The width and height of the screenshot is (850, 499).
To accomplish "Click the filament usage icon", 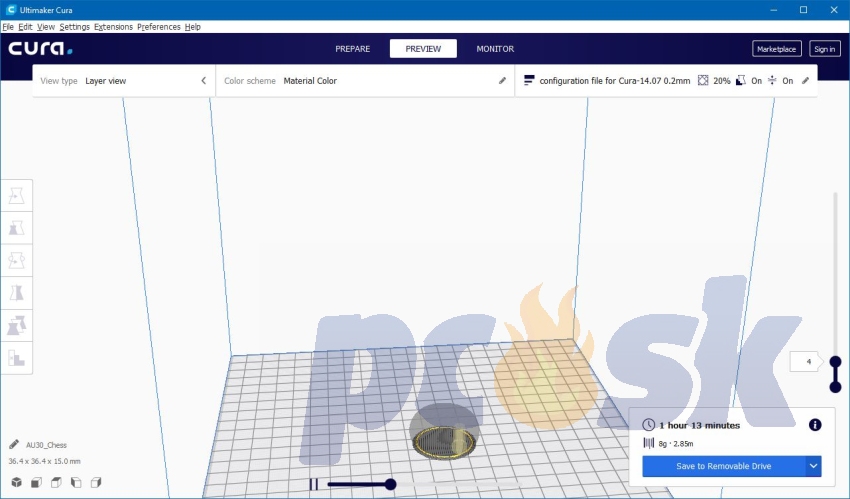I will (648, 443).
